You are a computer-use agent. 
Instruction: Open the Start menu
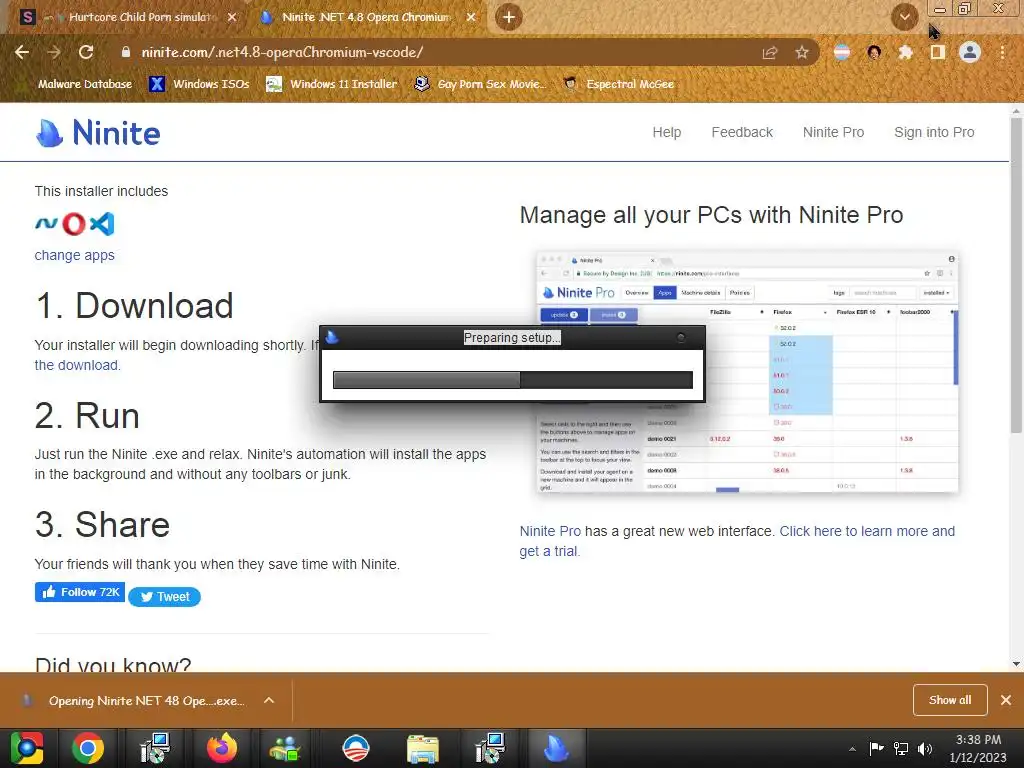click(x=26, y=748)
